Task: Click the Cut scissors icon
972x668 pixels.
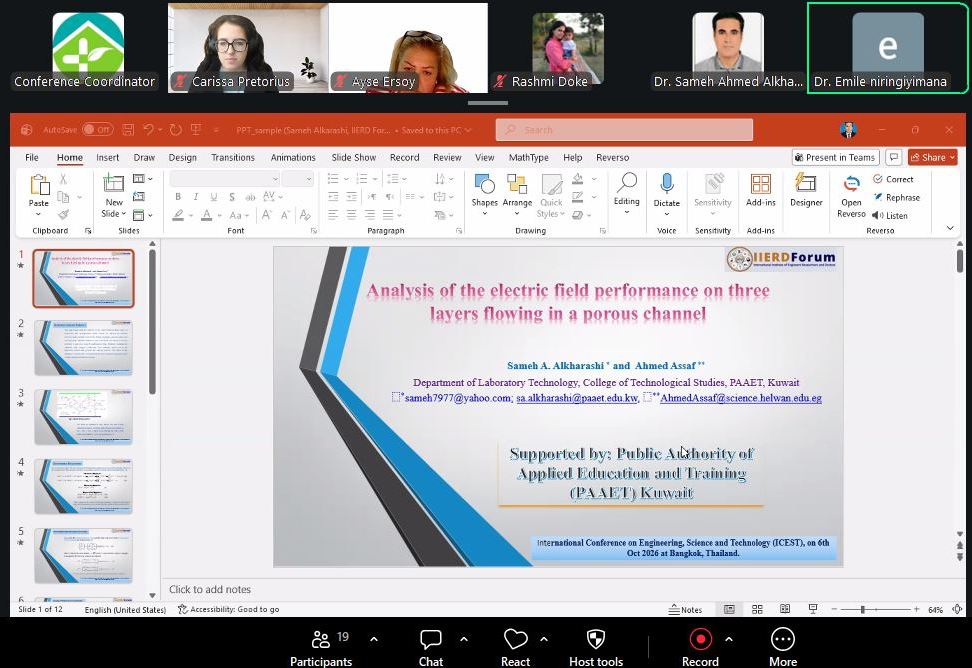Action: coord(63,179)
